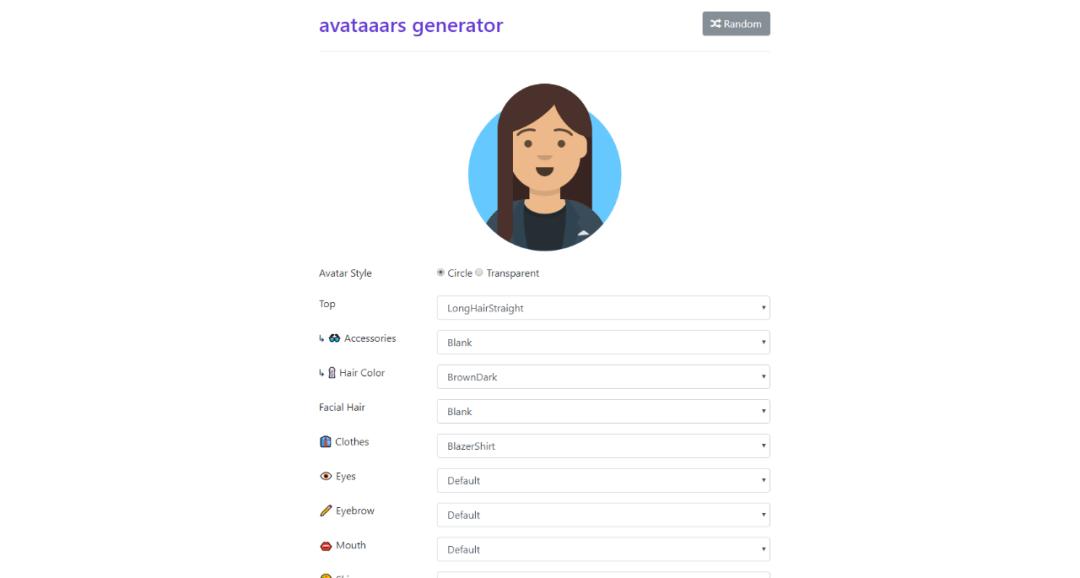This screenshot has height=578, width=1080.
Task: Click the Avatar Style label
Action: coord(345,273)
